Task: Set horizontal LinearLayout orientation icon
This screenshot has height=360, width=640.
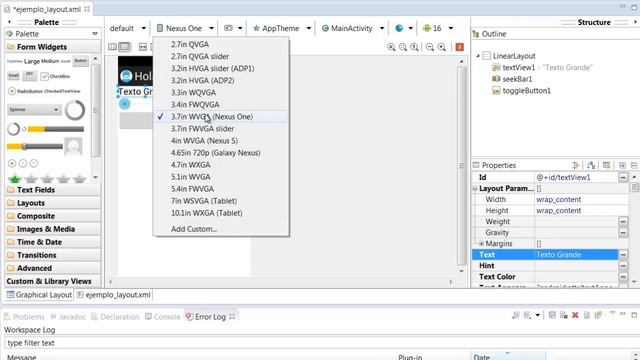Action: (x=113, y=47)
